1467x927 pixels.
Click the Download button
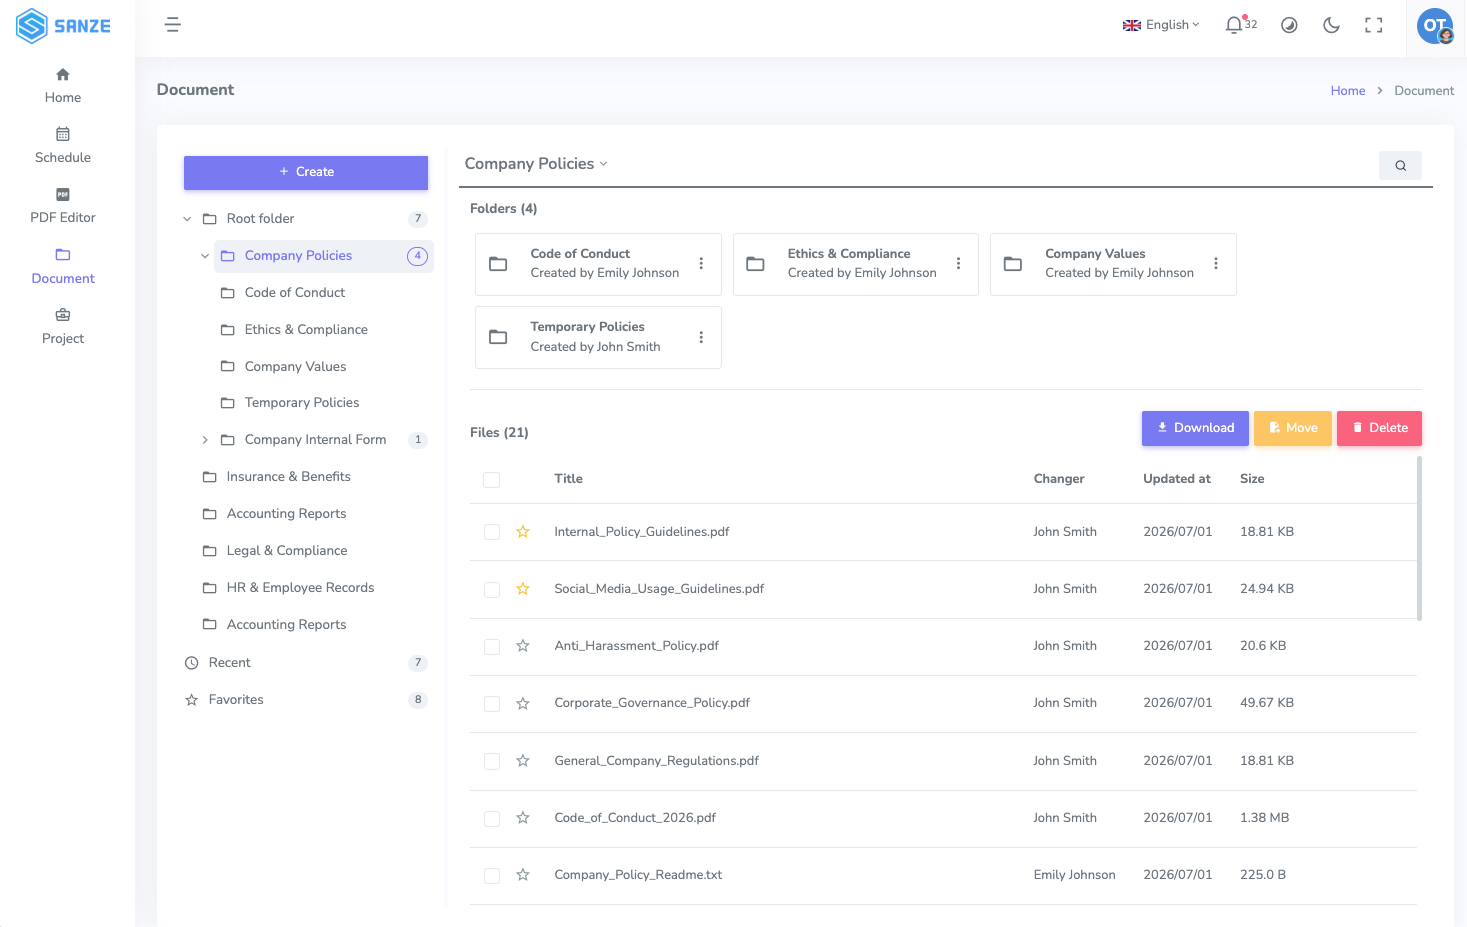[x=1195, y=428]
